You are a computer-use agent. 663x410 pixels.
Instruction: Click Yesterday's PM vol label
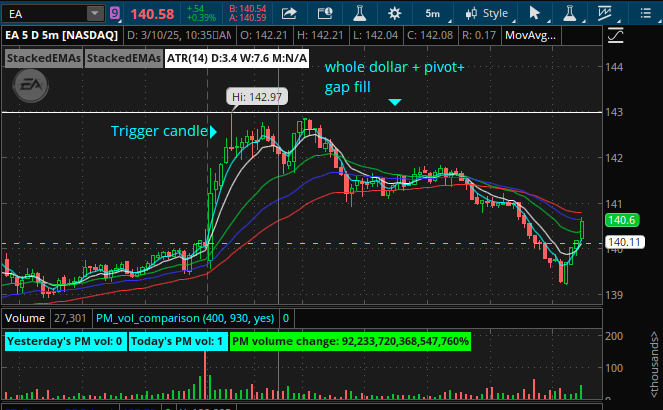pyautogui.click(x=65, y=341)
